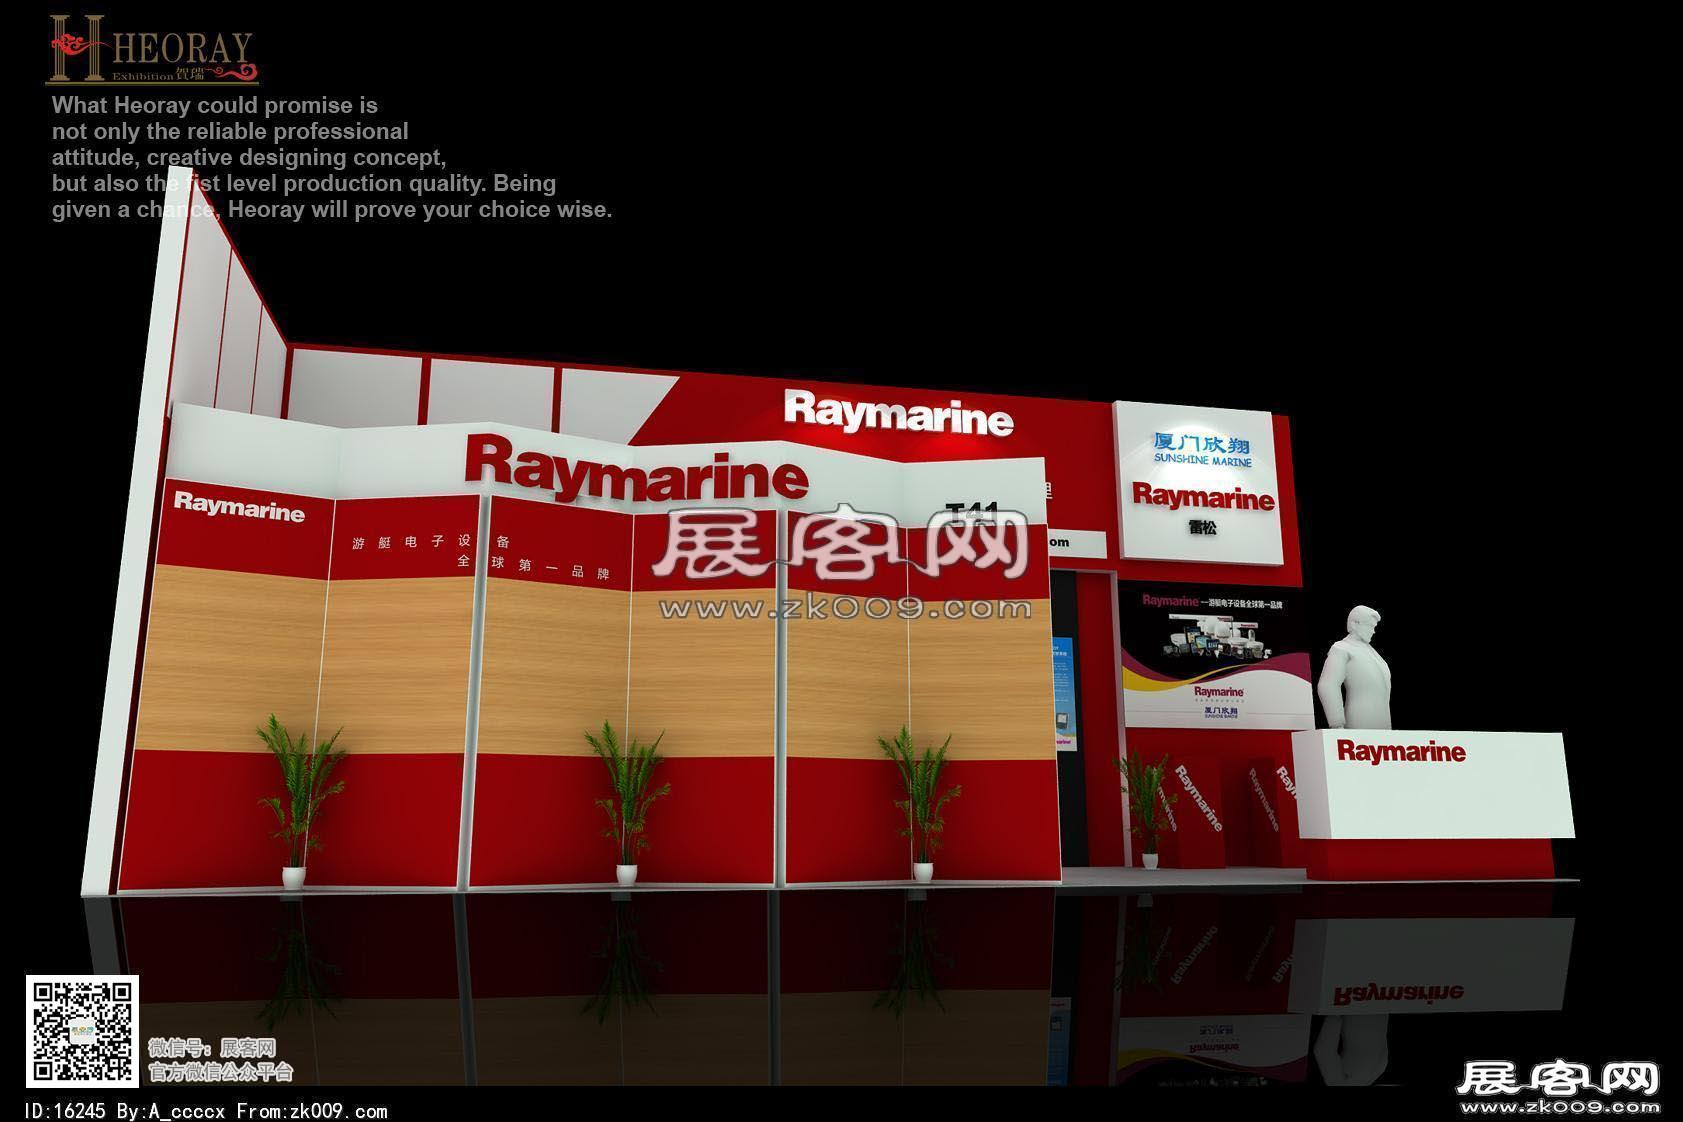Click the "官方微信公众平台" label
Screen dimensions: 1683x1122
(221, 1072)
